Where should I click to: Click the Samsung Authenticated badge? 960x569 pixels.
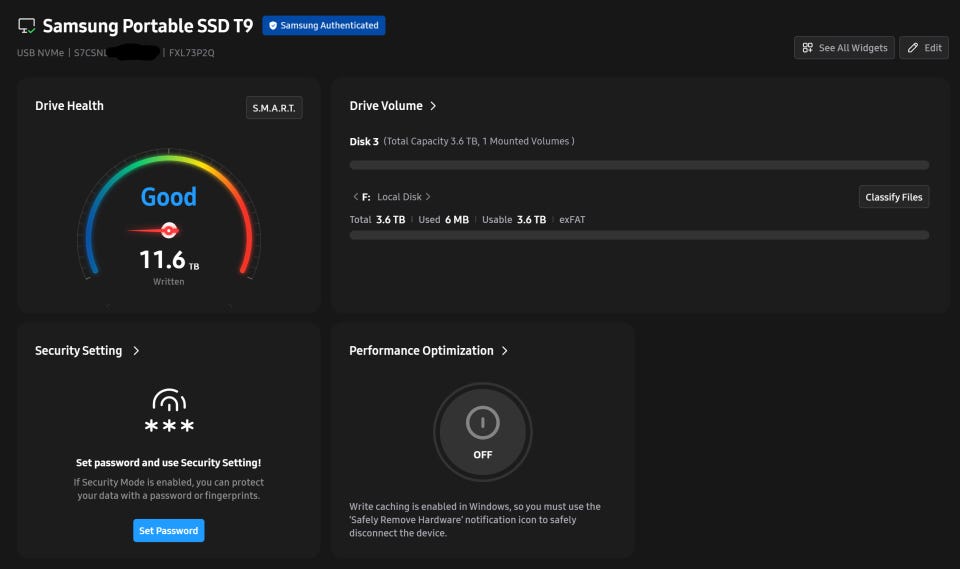click(324, 26)
